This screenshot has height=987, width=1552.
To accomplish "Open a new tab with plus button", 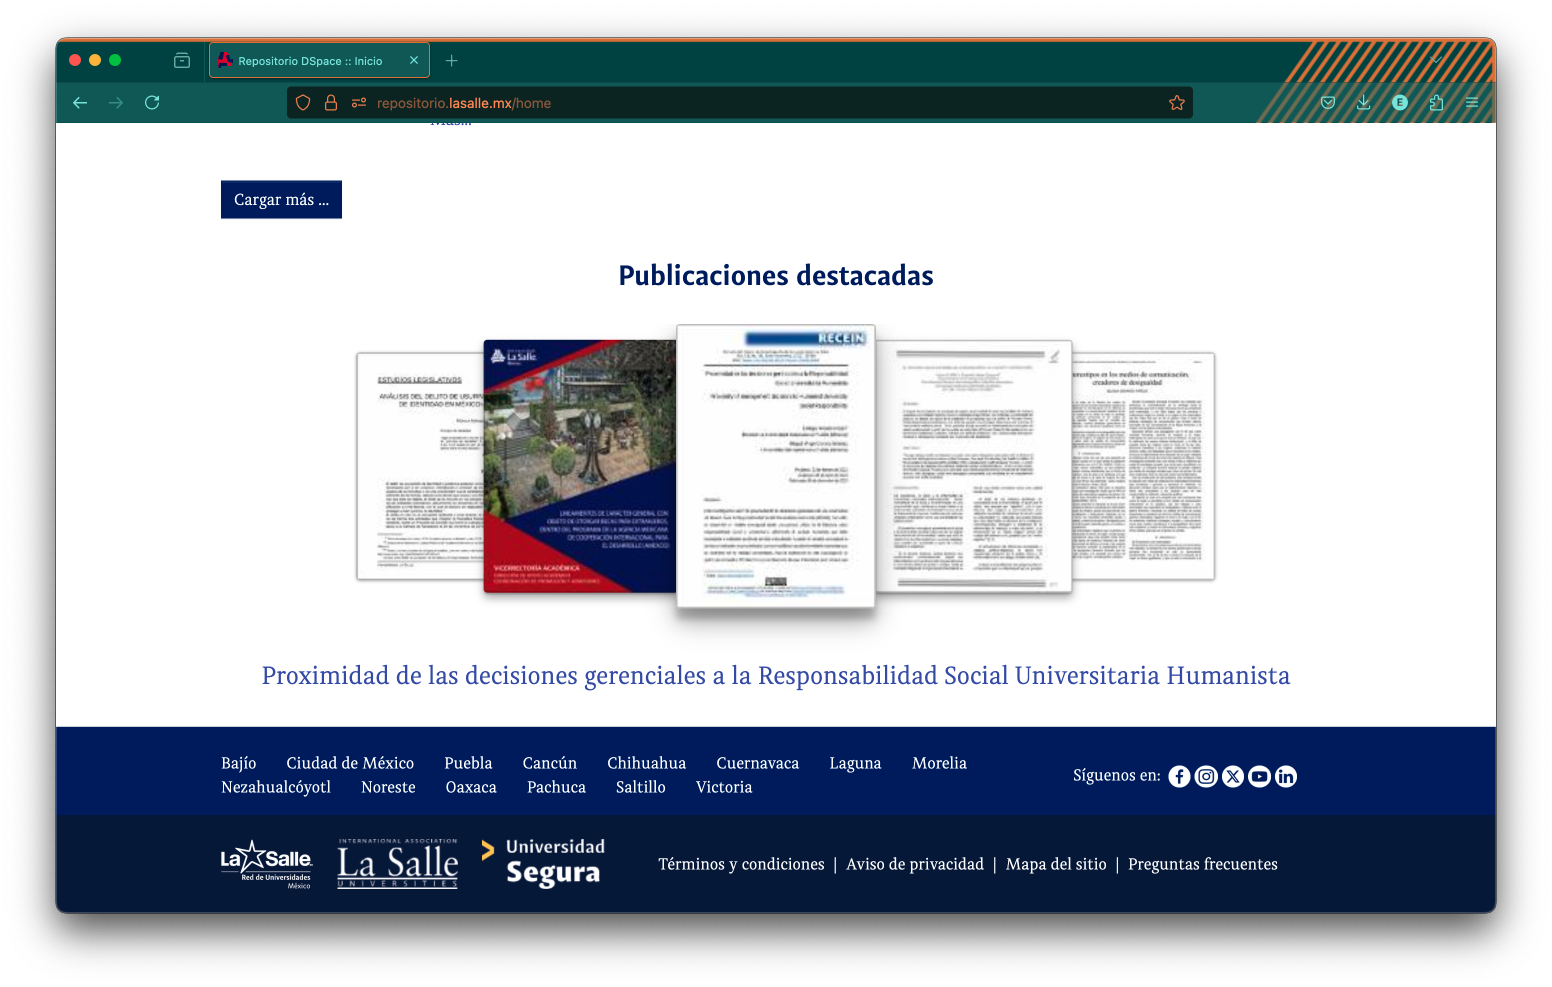I will click(x=452, y=61).
